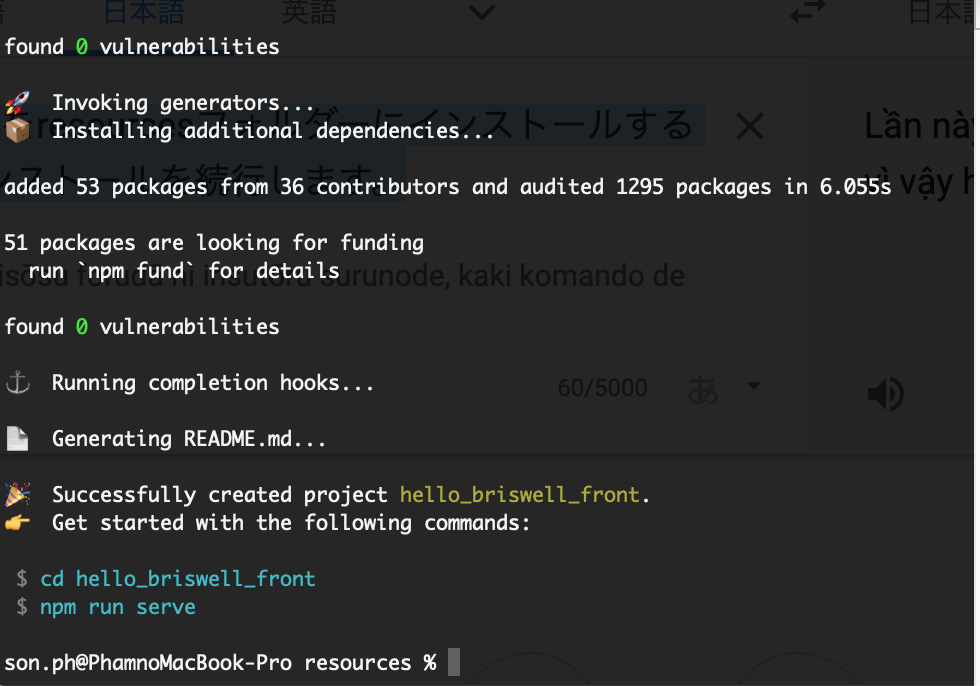The image size is (980, 686).
Task: Click the page emoji beside Generating README.md
Action: pos(17,438)
